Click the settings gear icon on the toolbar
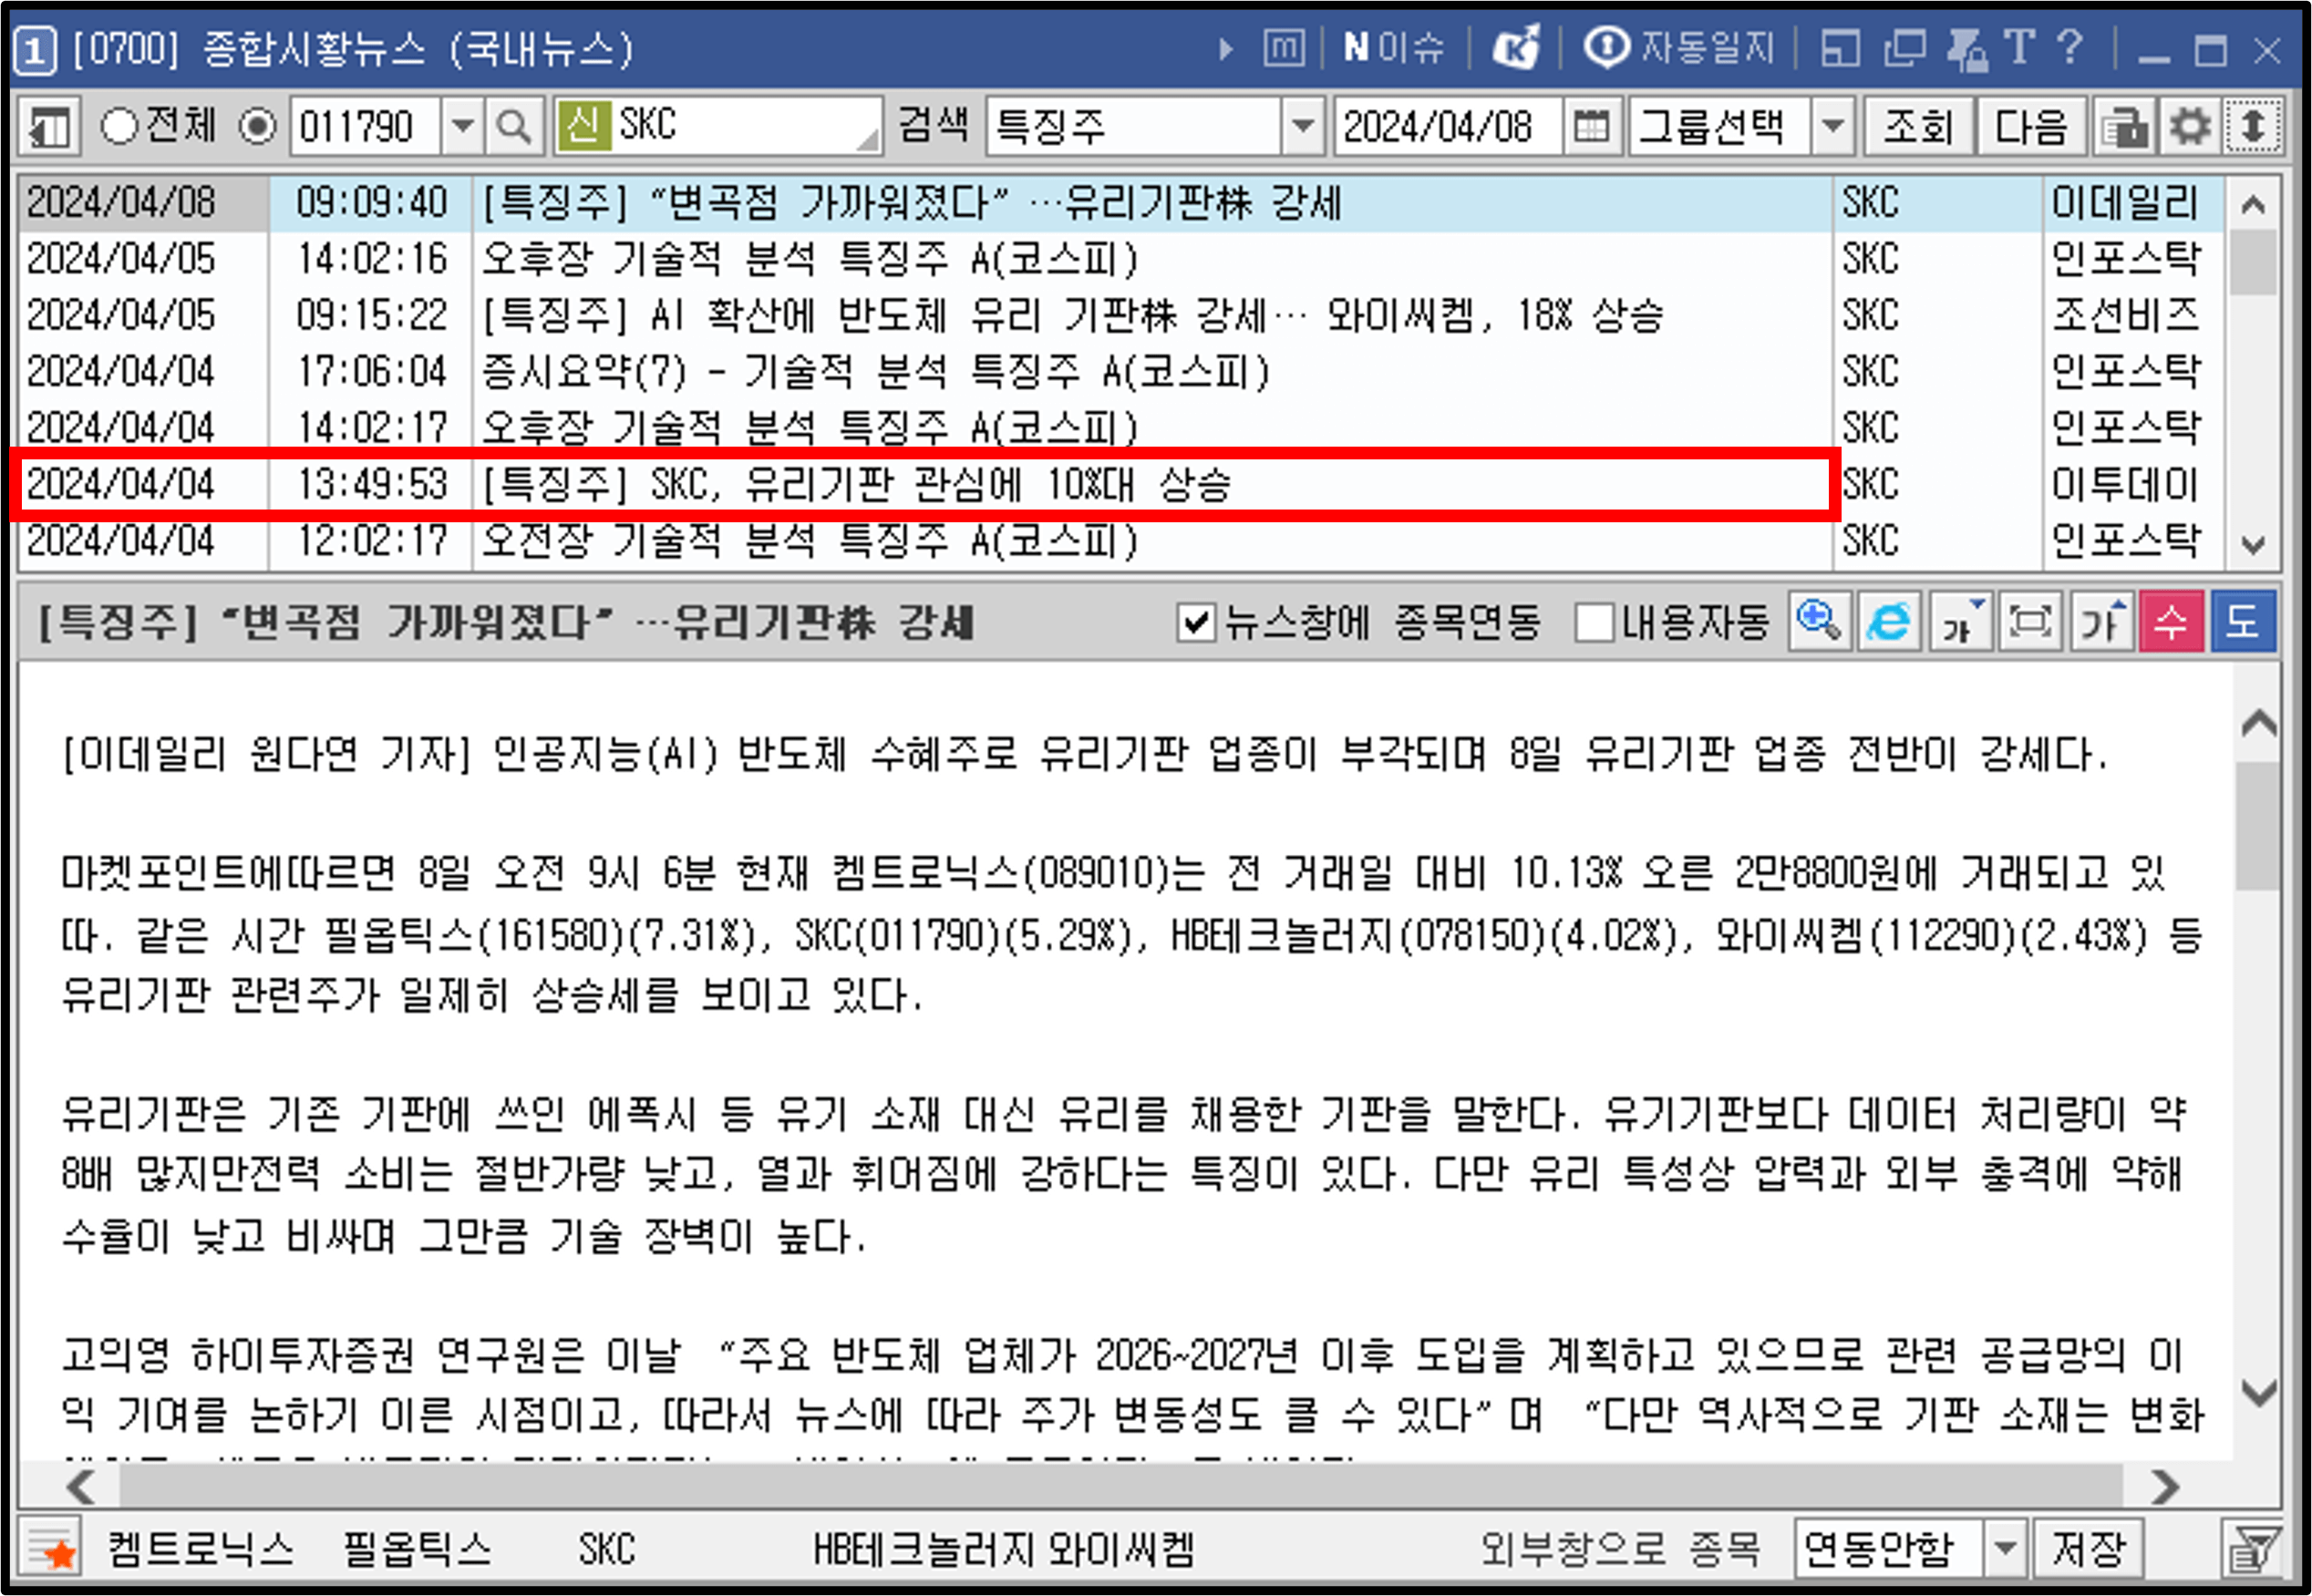 click(x=2190, y=125)
